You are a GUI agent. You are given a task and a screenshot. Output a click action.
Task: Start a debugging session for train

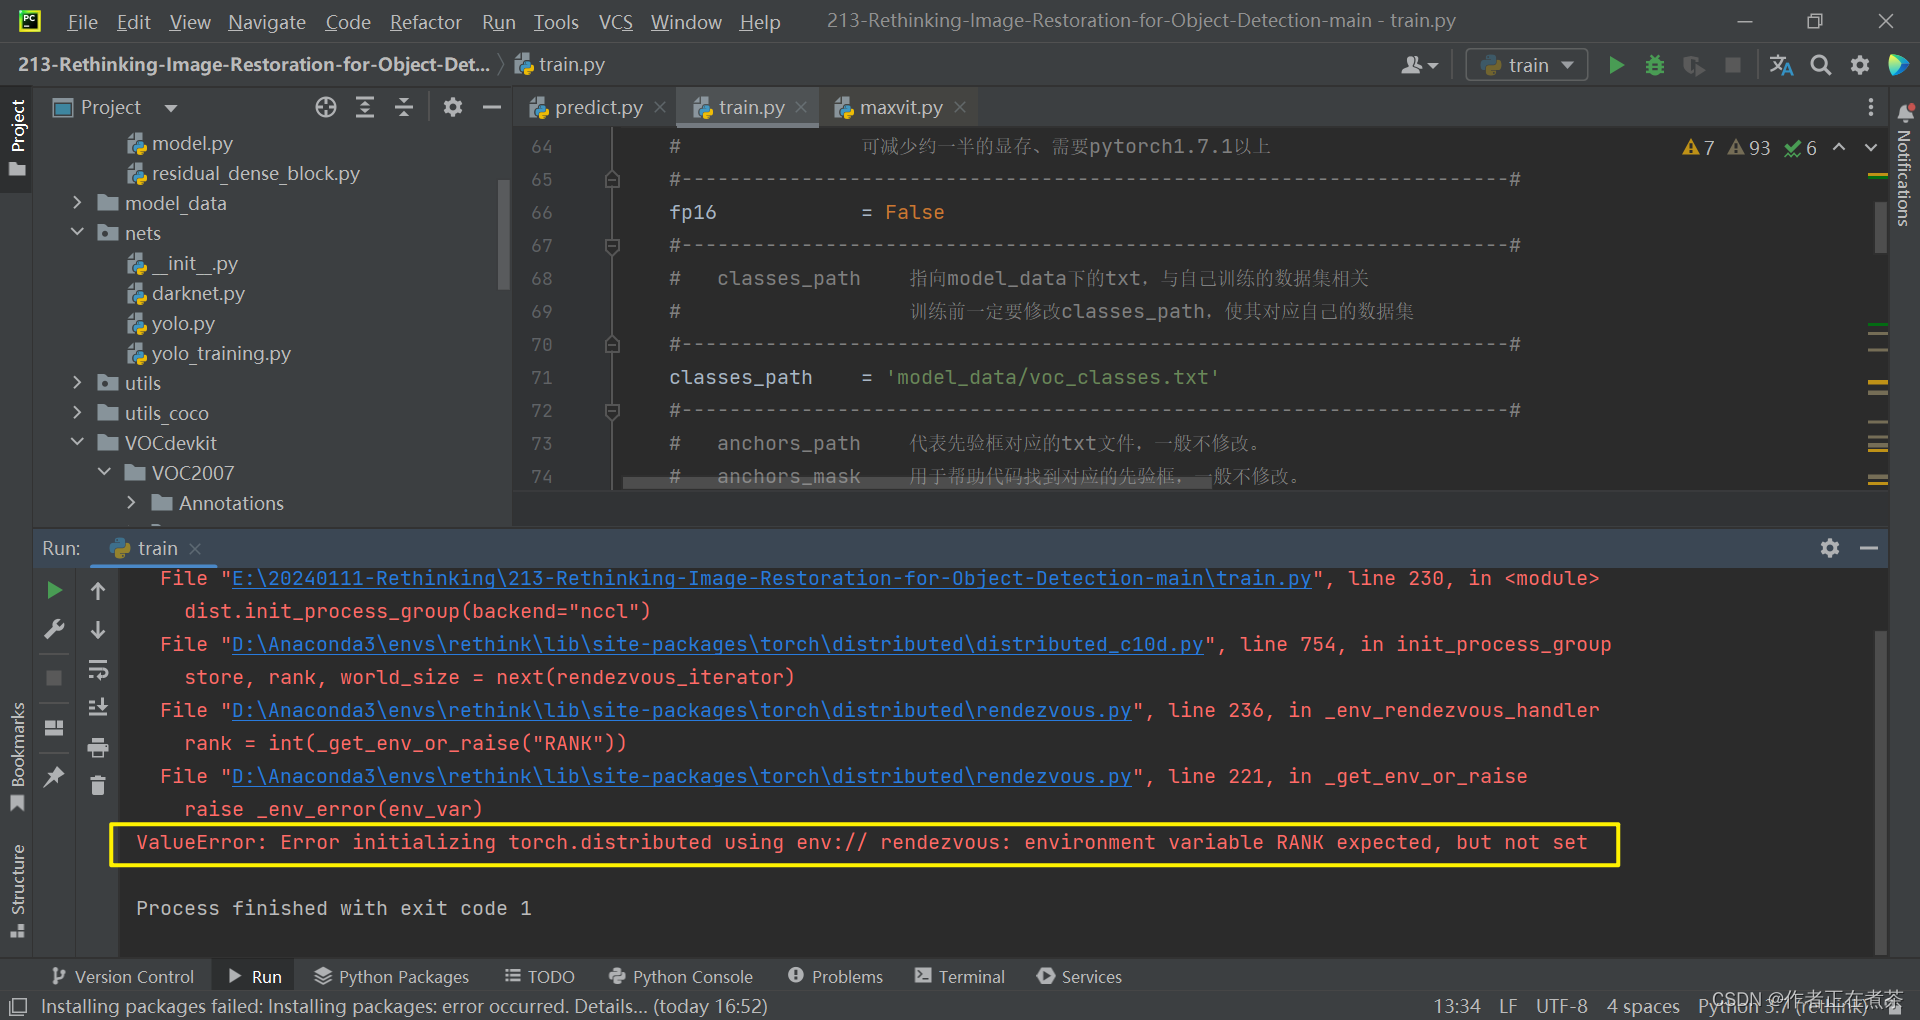tap(1655, 64)
